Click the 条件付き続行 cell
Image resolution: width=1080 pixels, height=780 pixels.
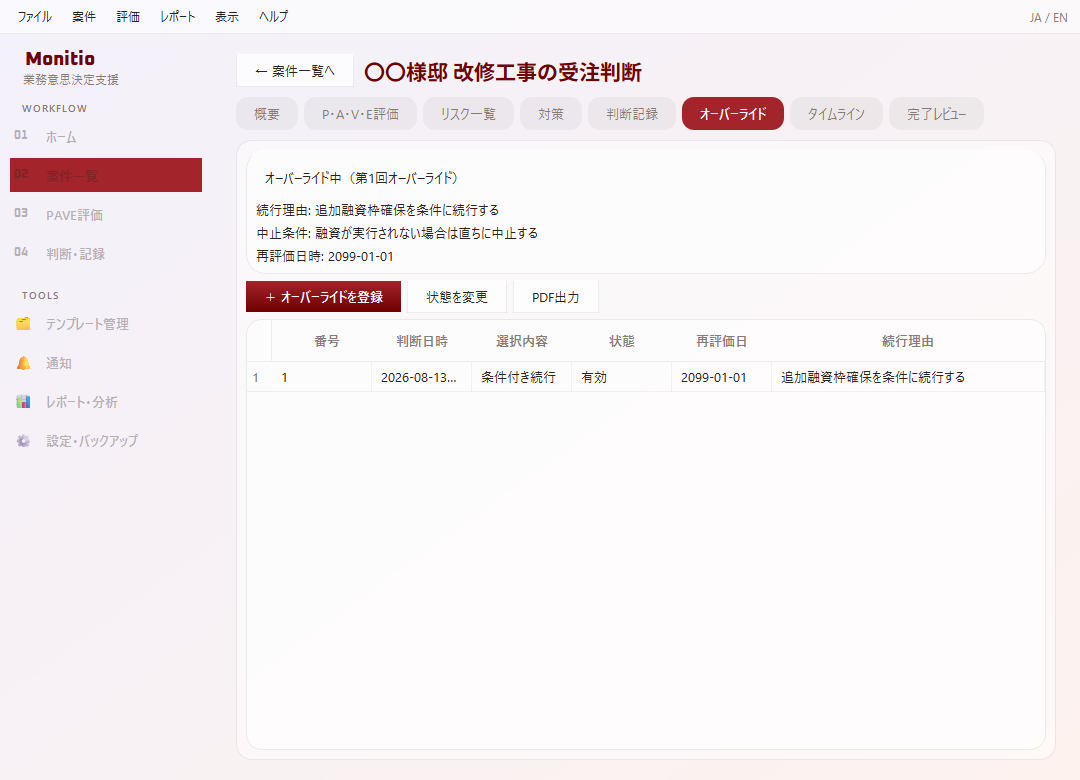pyautogui.click(x=521, y=378)
